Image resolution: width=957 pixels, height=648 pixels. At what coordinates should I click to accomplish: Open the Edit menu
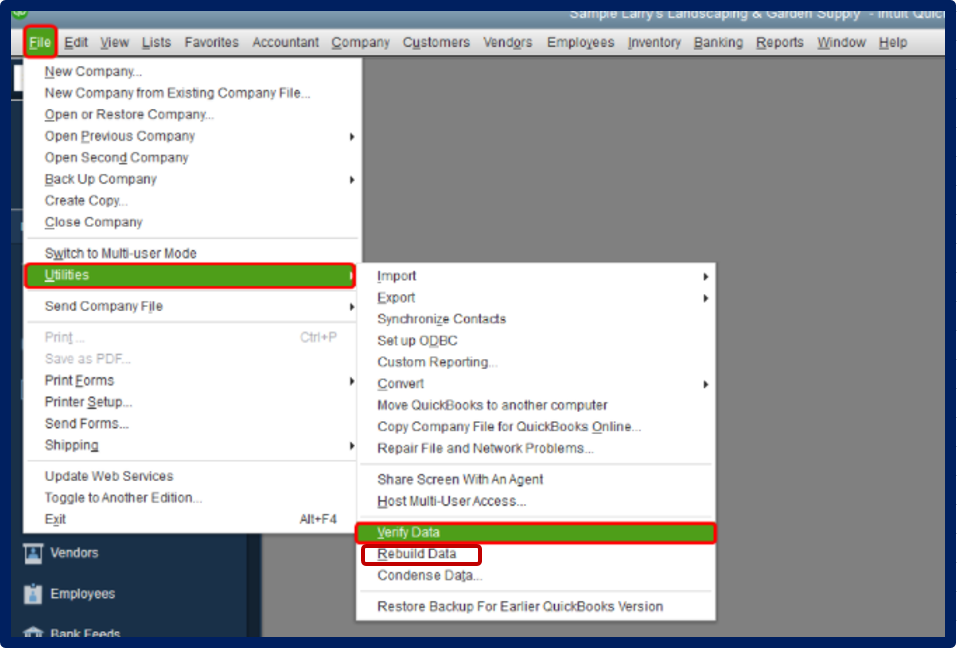pyautogui.click(x=76, y=43)
